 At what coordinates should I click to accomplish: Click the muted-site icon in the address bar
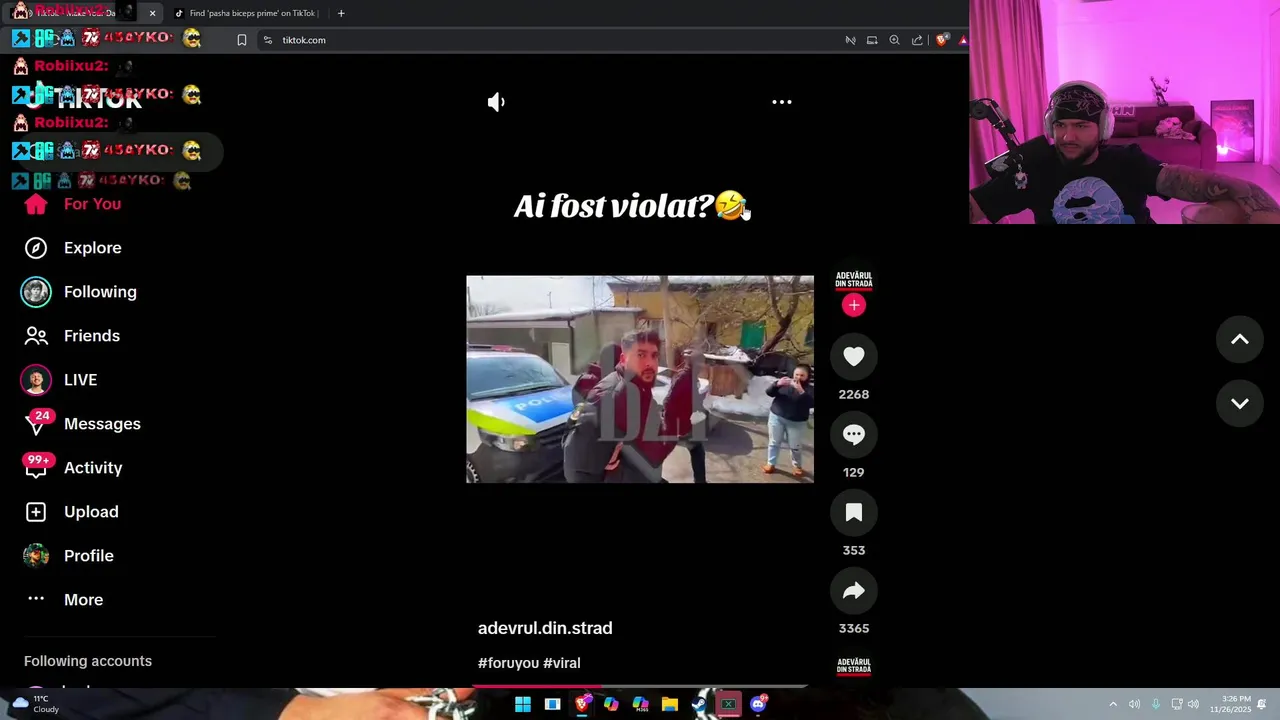850,40
